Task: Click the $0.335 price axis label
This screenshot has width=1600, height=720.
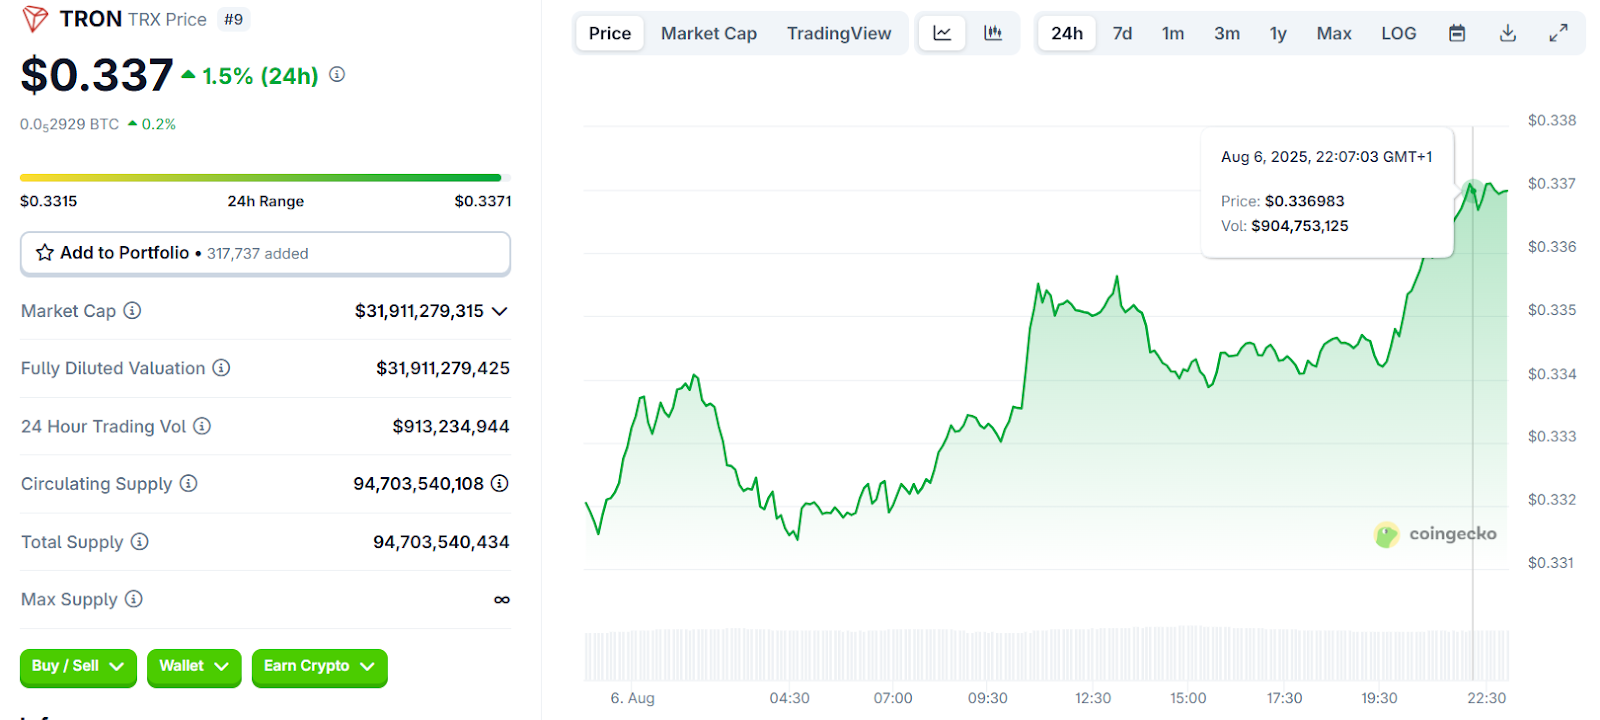Action: pyautogui.click(x=1552, y=310)
